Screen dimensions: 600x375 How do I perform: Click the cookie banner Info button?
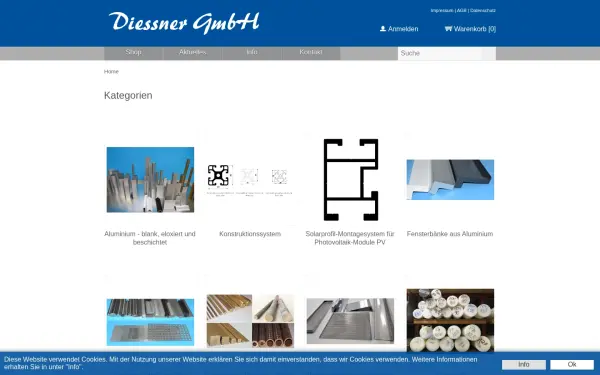tap(524, 365)
